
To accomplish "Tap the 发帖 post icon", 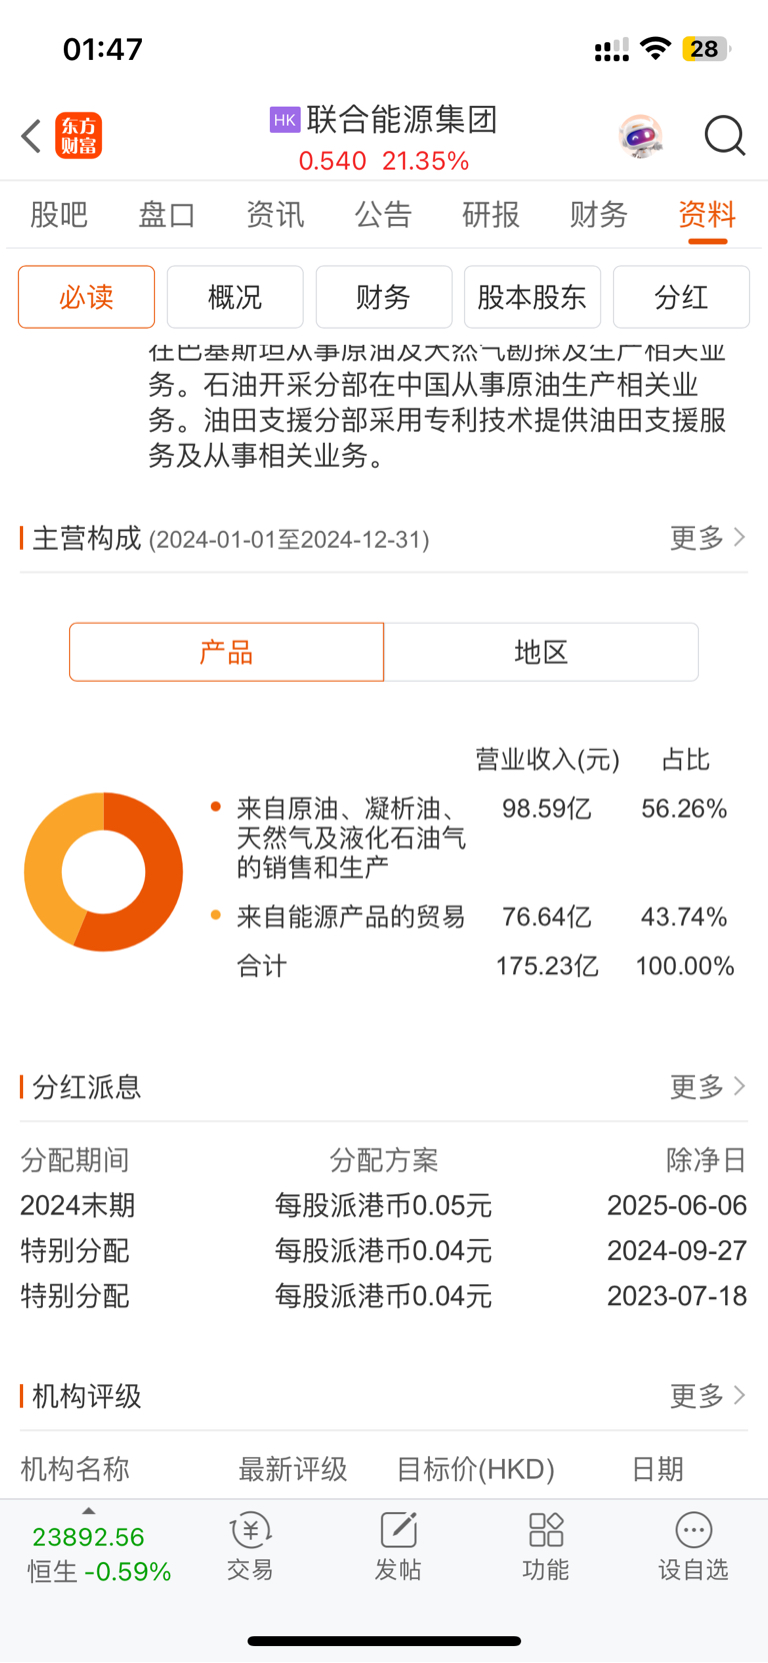I will pos(398,1546).
